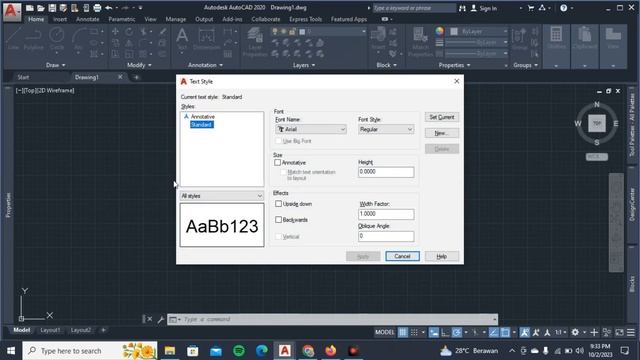Switch to the Insert ribbon tab
This screenshot has width=640, height=360.
[60, 19]
